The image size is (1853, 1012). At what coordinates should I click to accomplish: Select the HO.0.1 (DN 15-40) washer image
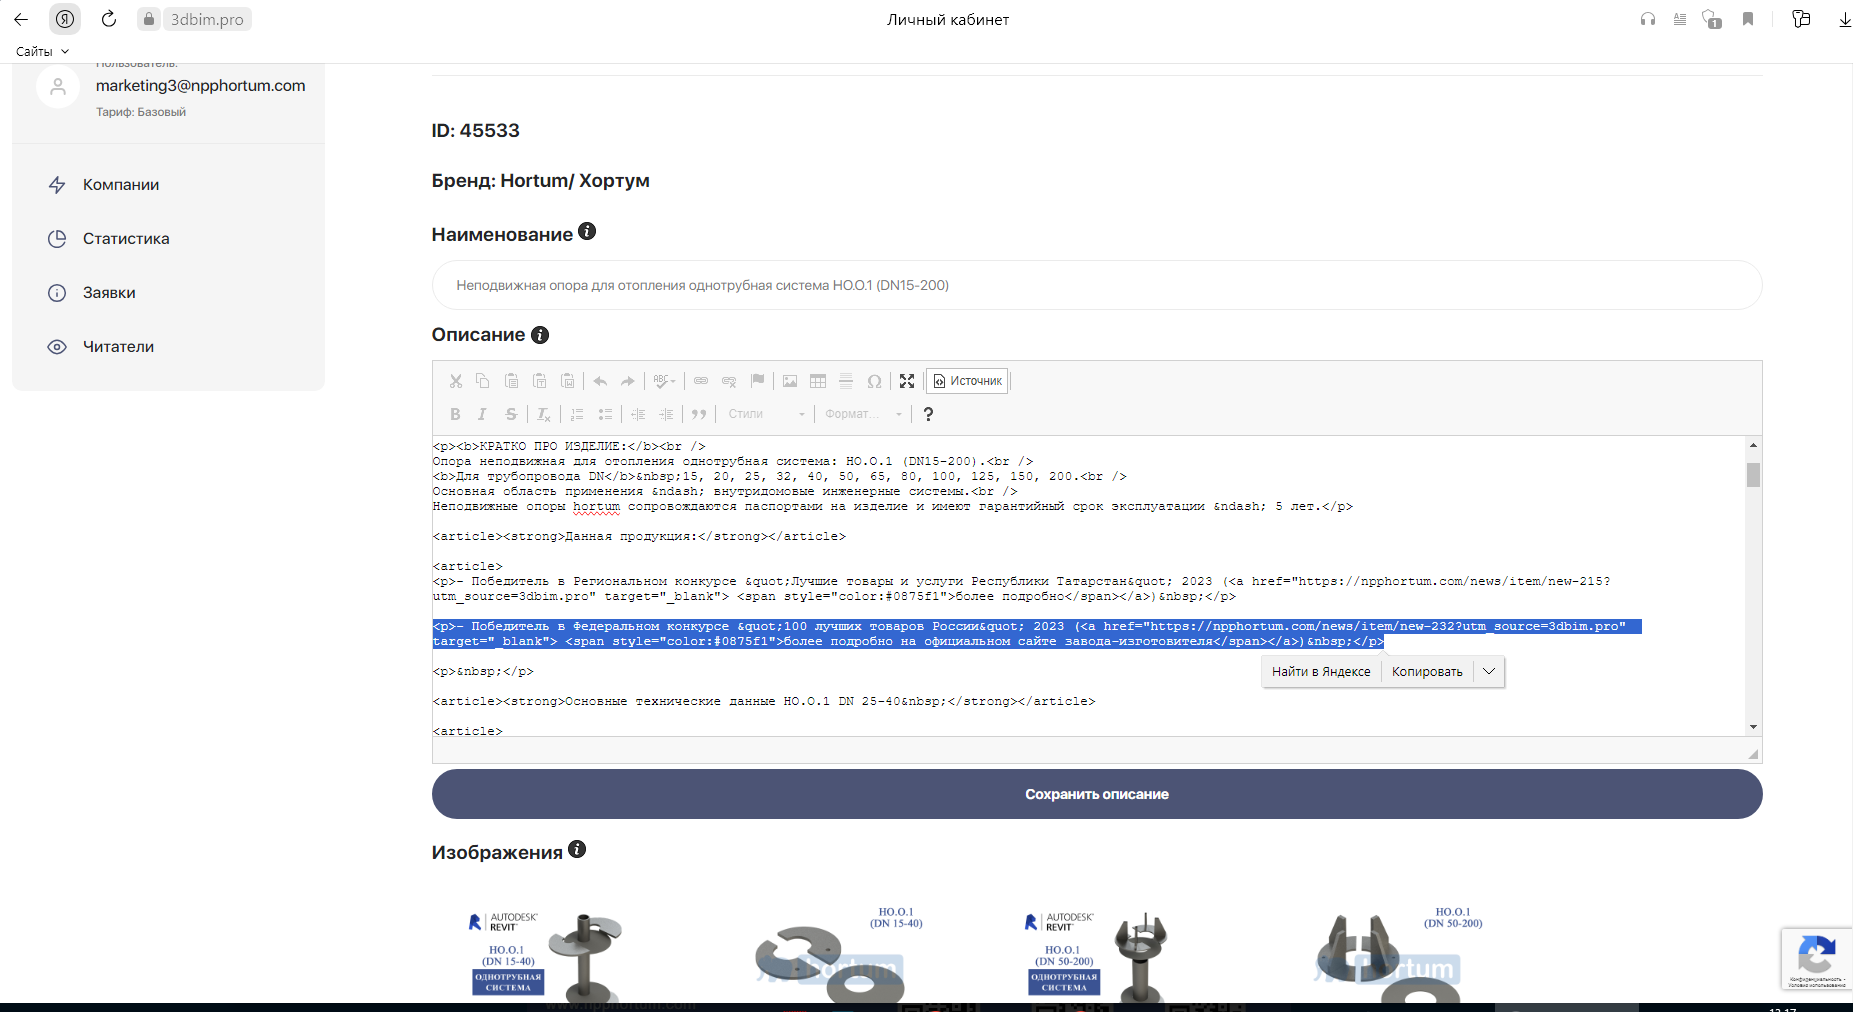click(x=838, y=954)
